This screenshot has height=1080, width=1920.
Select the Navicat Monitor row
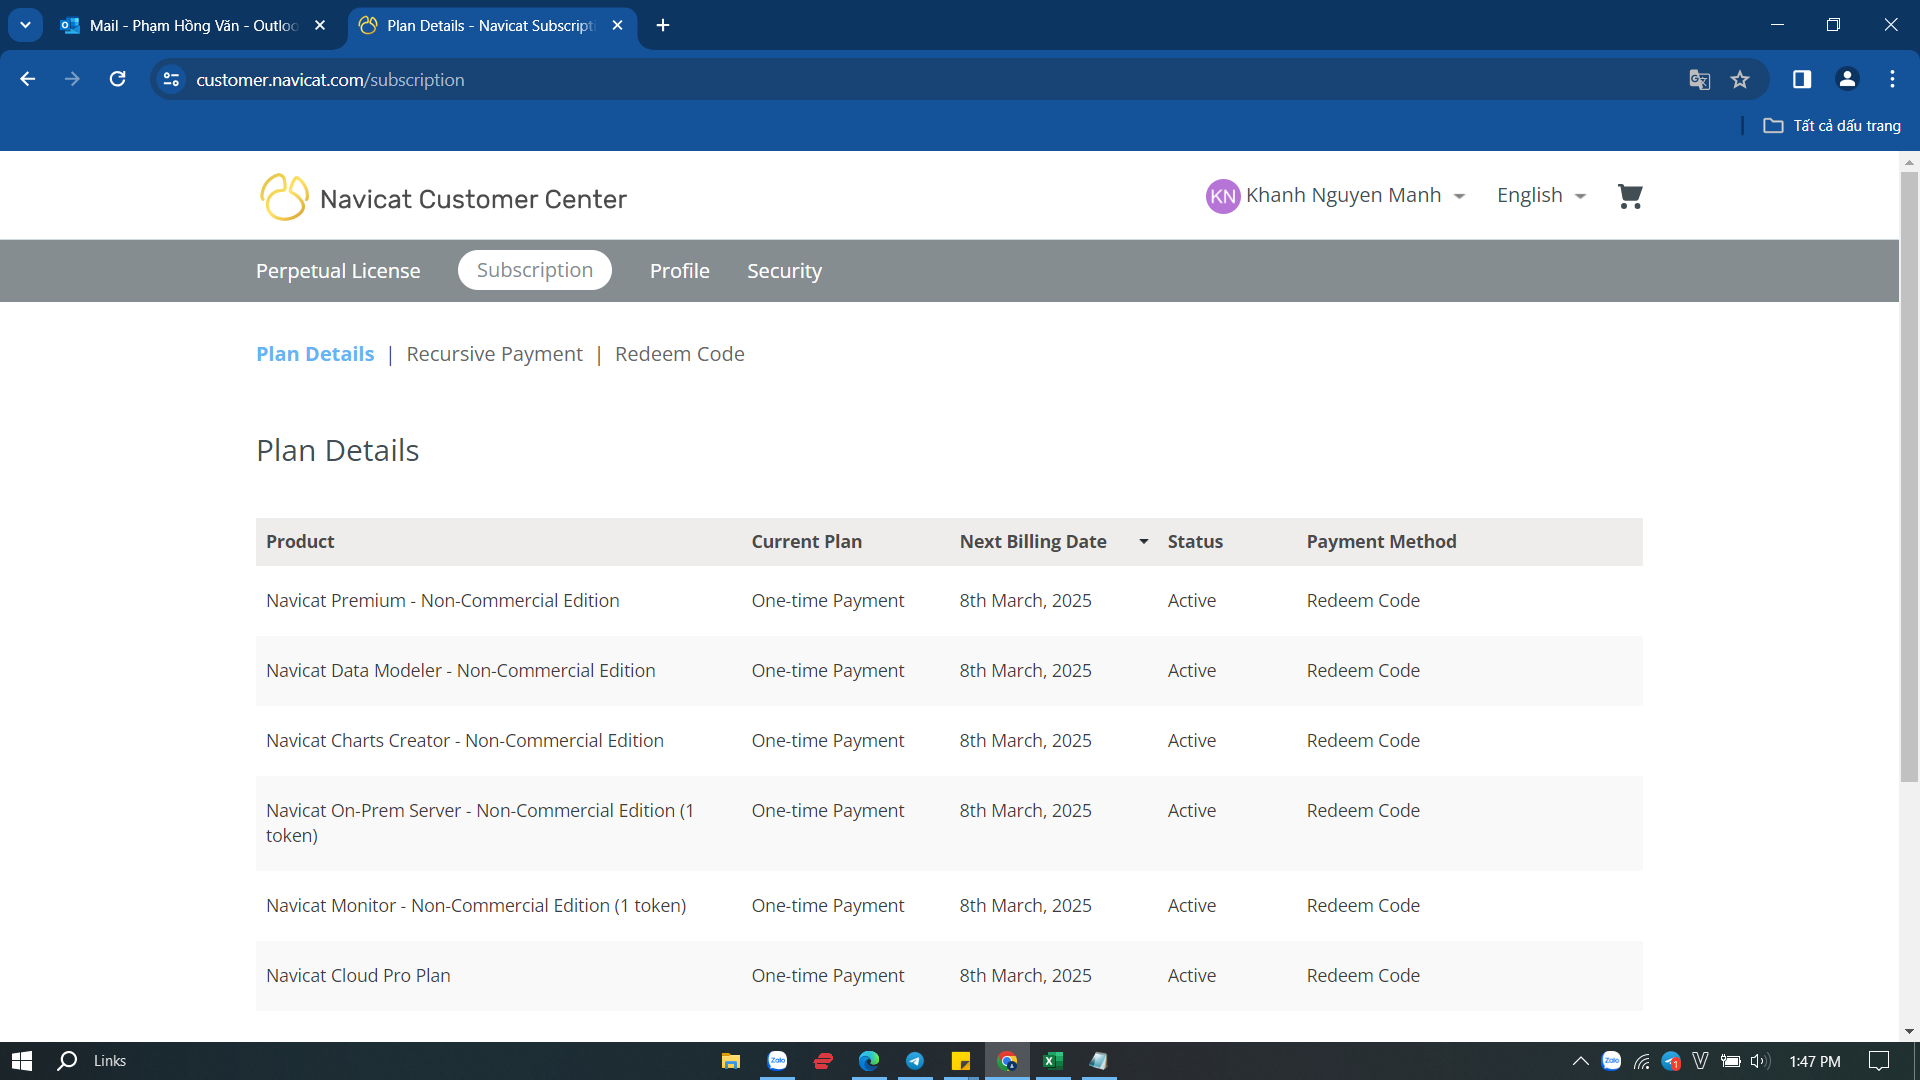pyautogui.click(x=949, y=906)
